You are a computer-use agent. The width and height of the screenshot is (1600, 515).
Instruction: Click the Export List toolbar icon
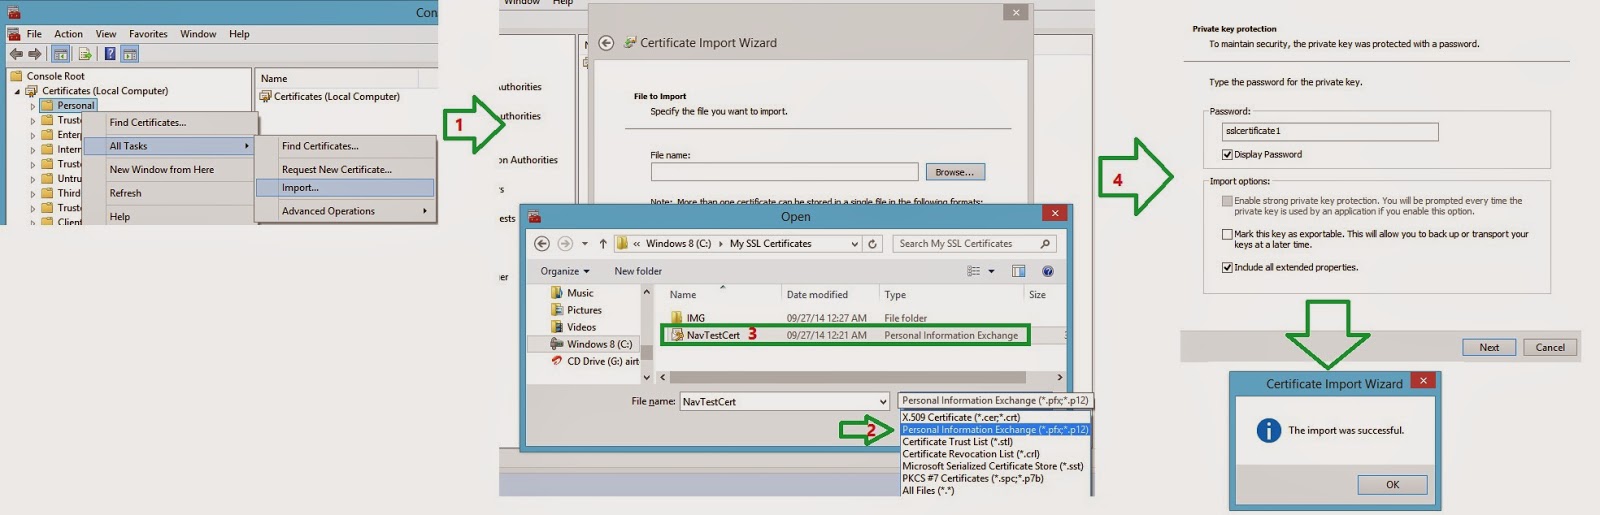pyautogui.click(x=85, y=54)
